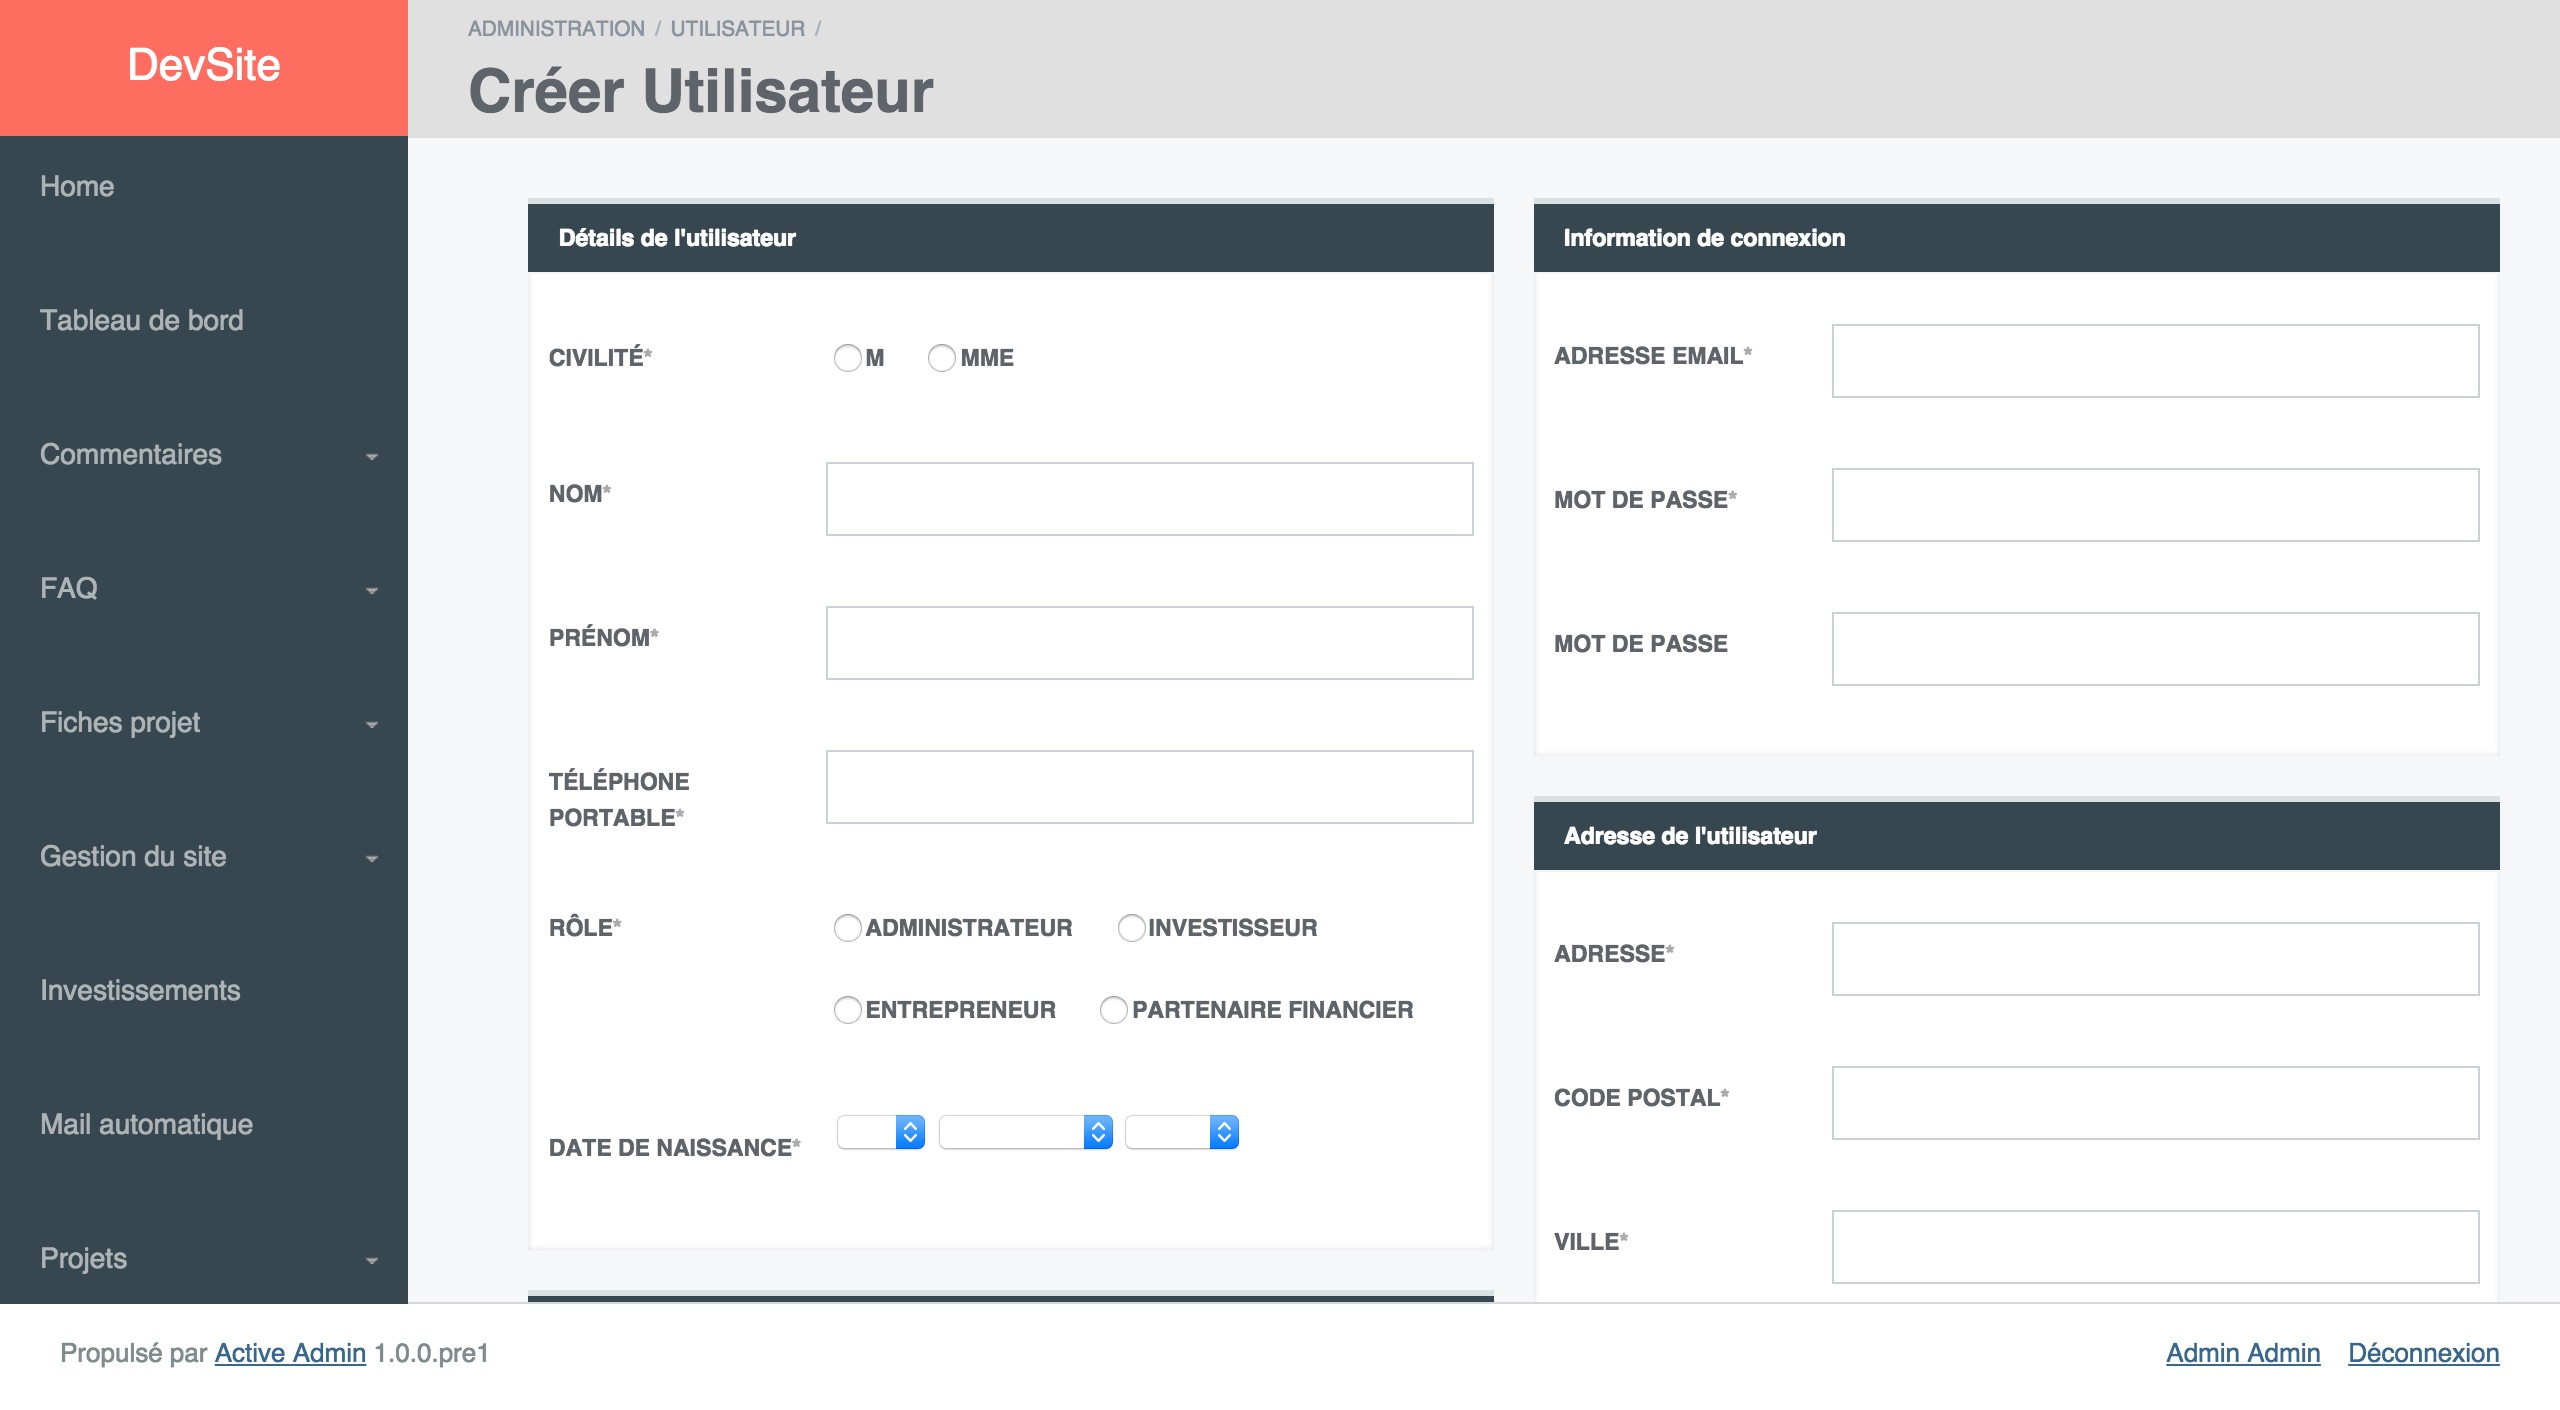Select the MME civilité radio button

click(x=941, y=358)
